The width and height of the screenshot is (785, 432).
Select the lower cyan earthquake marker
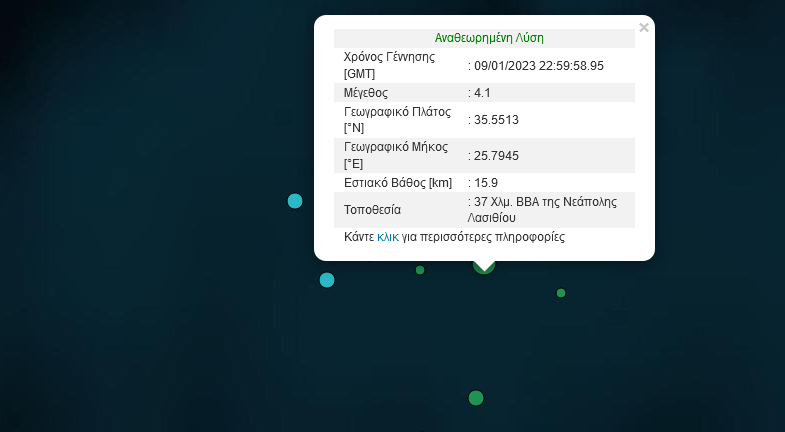327,280
